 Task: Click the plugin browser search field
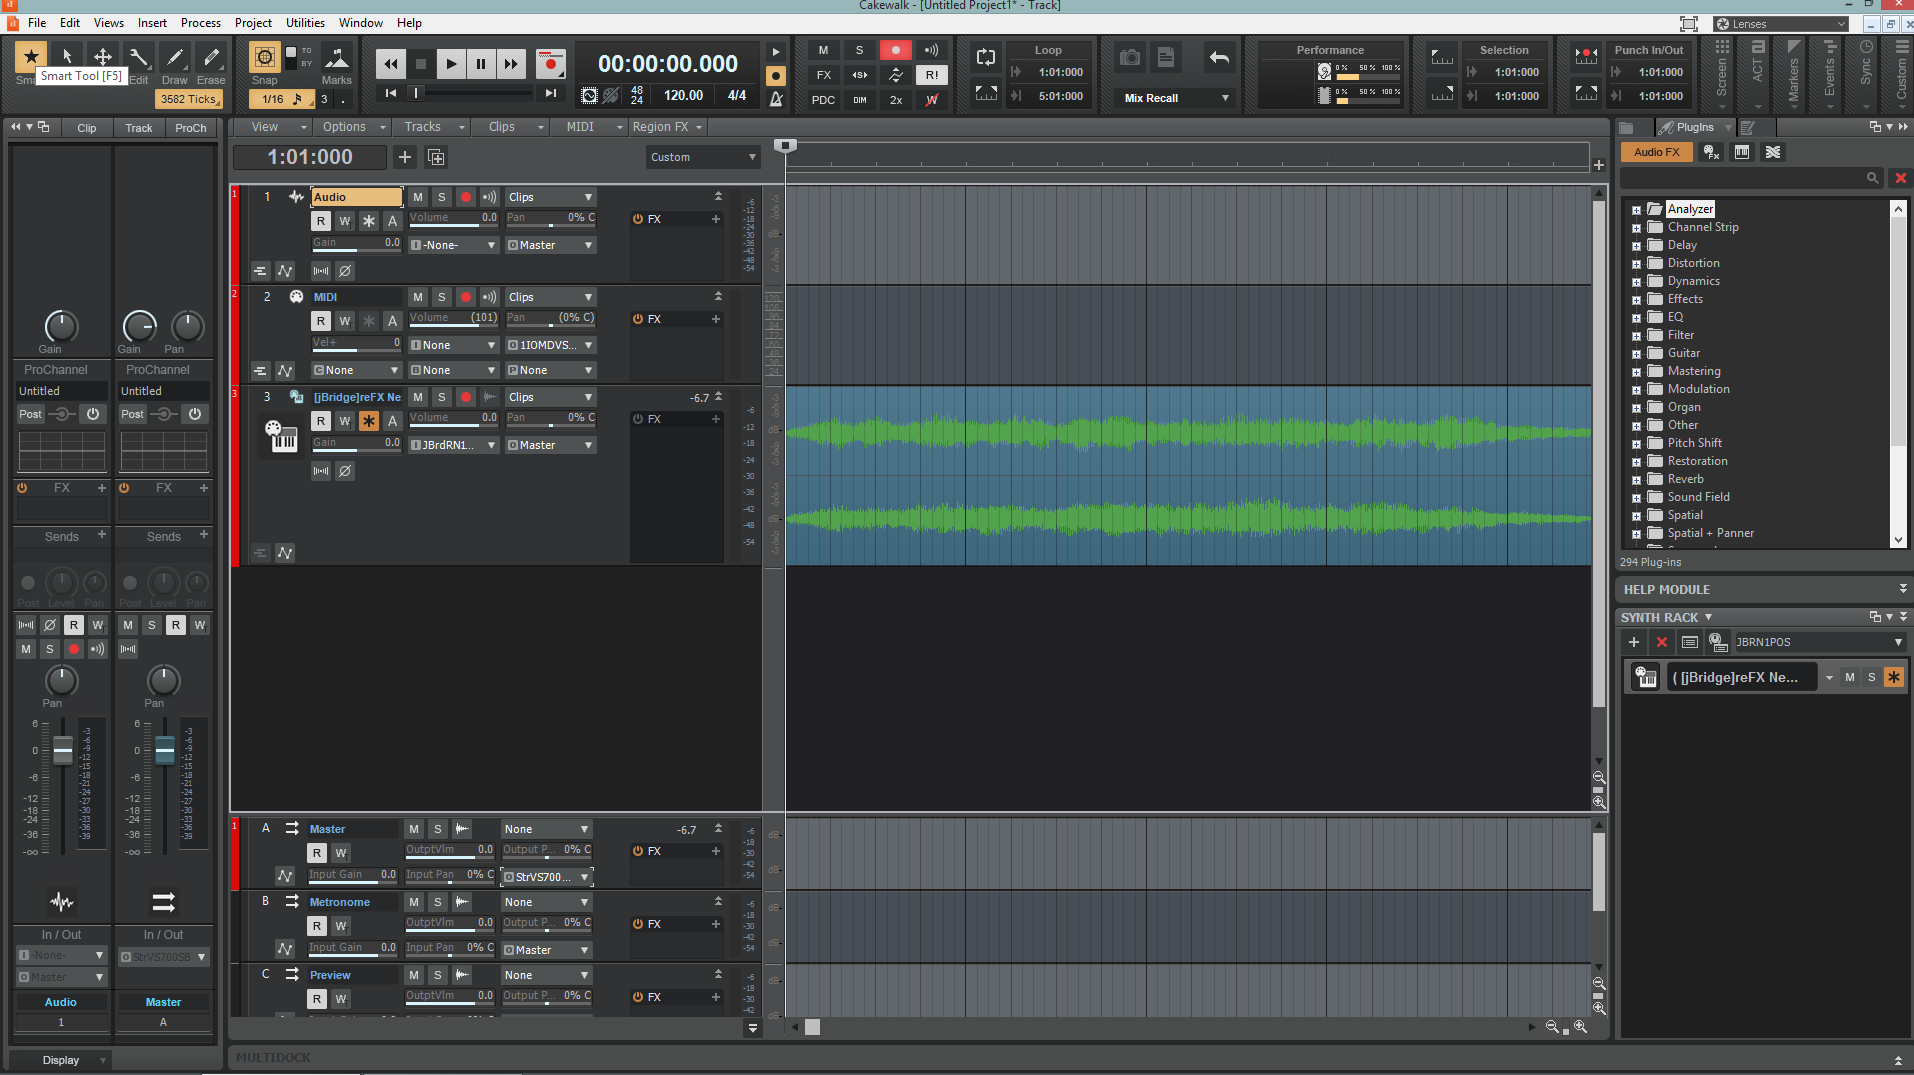point(1751,178)
